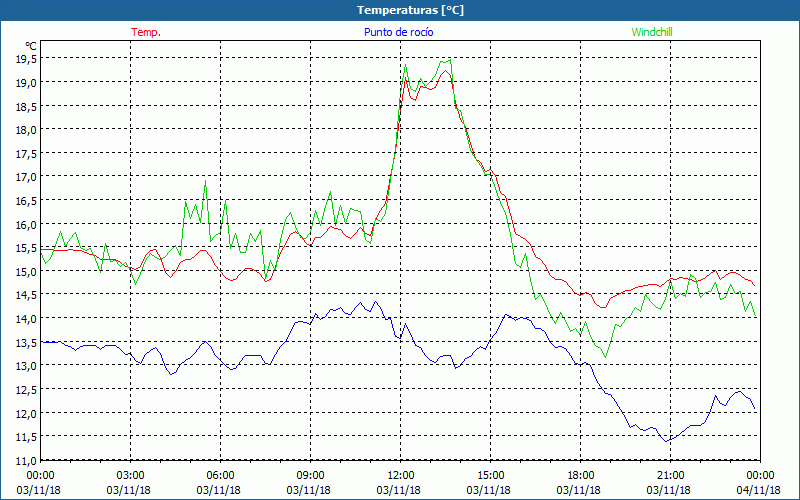This screenshot has width=800, height=500.
Task: Click the 17,0 y-axis value
Action: click(x=26, y=177)
